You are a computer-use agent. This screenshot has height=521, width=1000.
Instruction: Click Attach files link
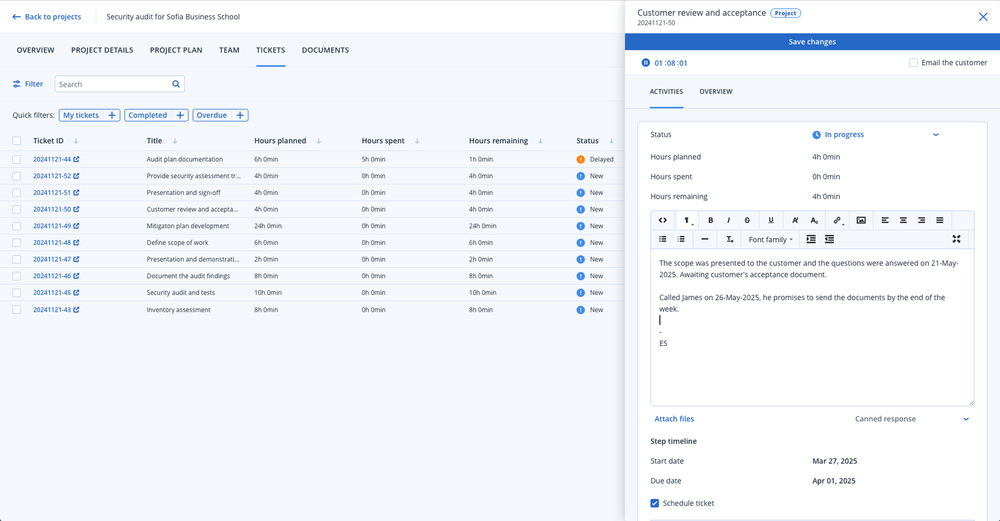(x=674, y=419)
